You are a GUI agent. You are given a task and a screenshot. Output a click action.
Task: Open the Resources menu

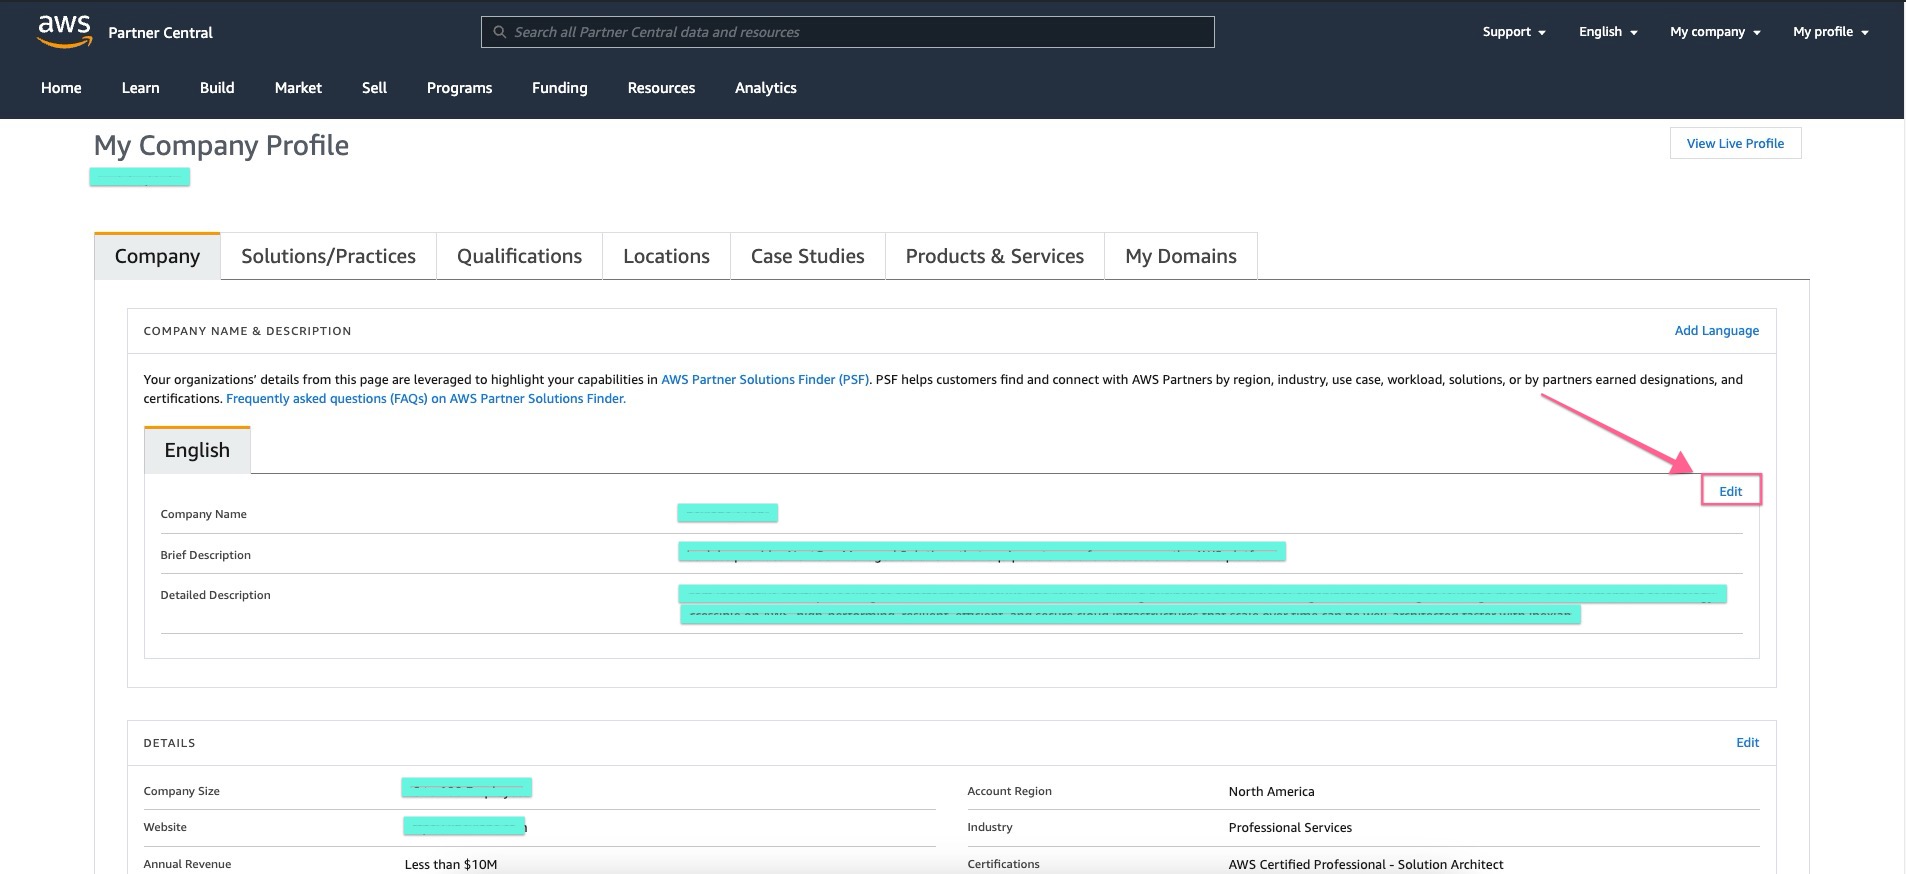661,88
